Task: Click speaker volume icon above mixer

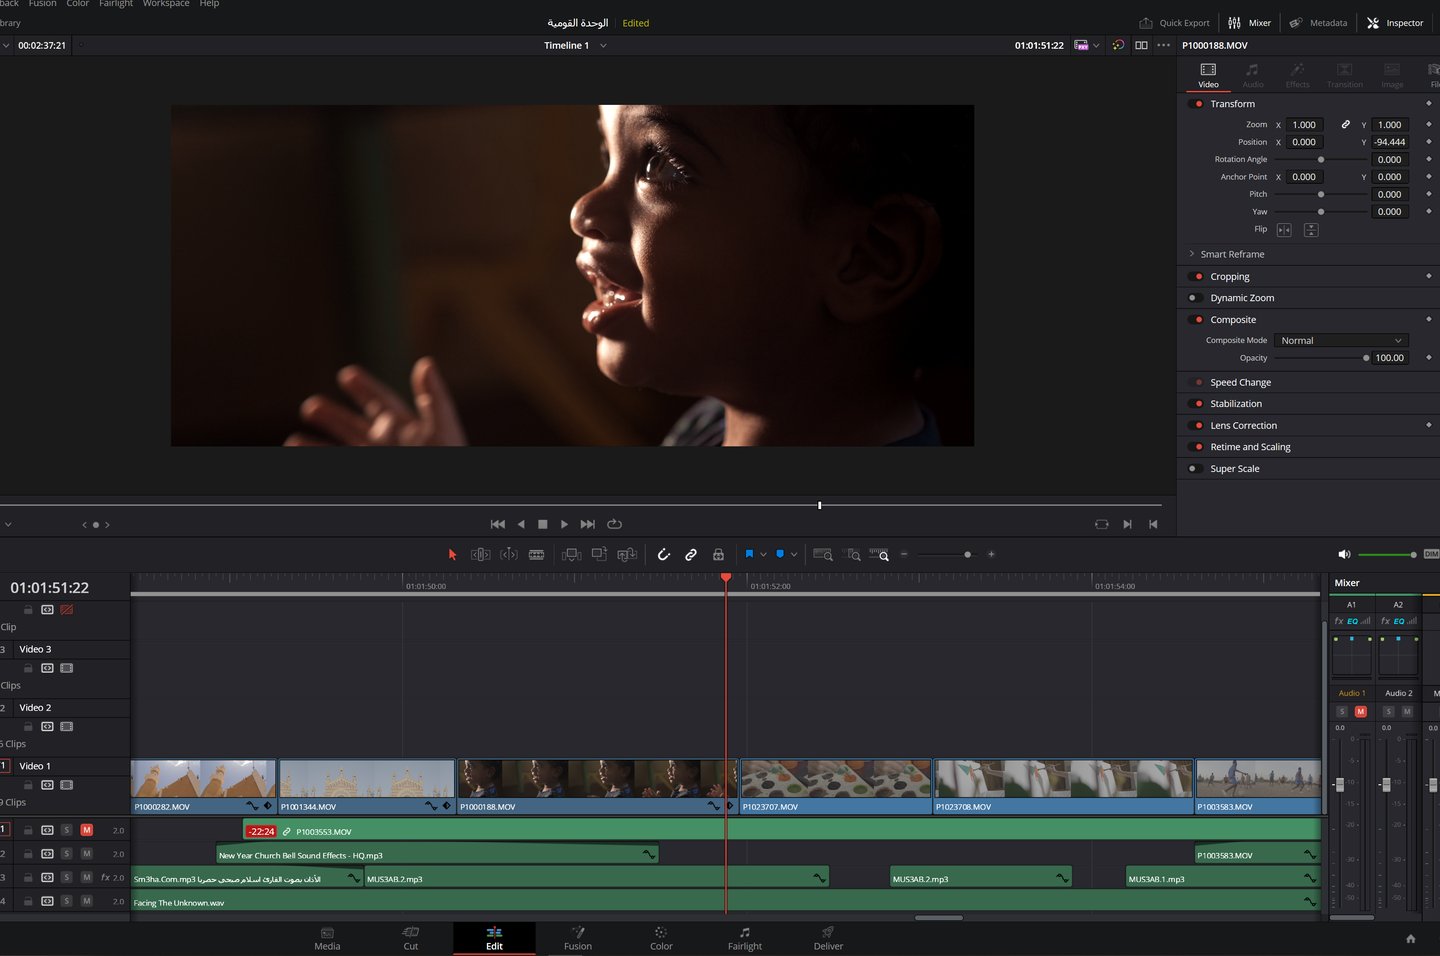Action: (1344, 554)
